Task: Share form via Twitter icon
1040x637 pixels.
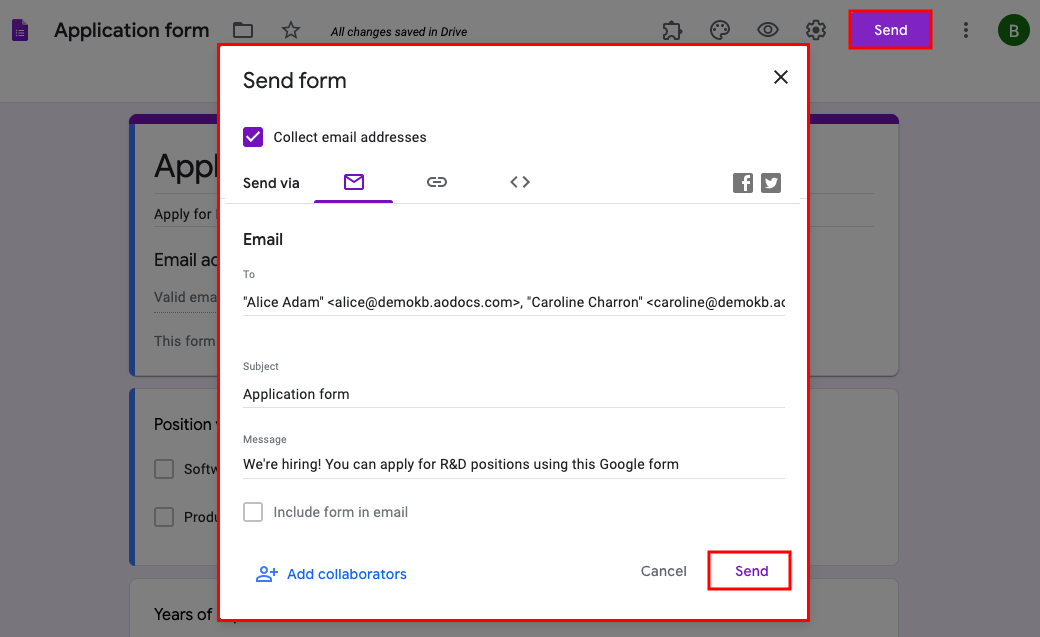Action: (770, 183)
